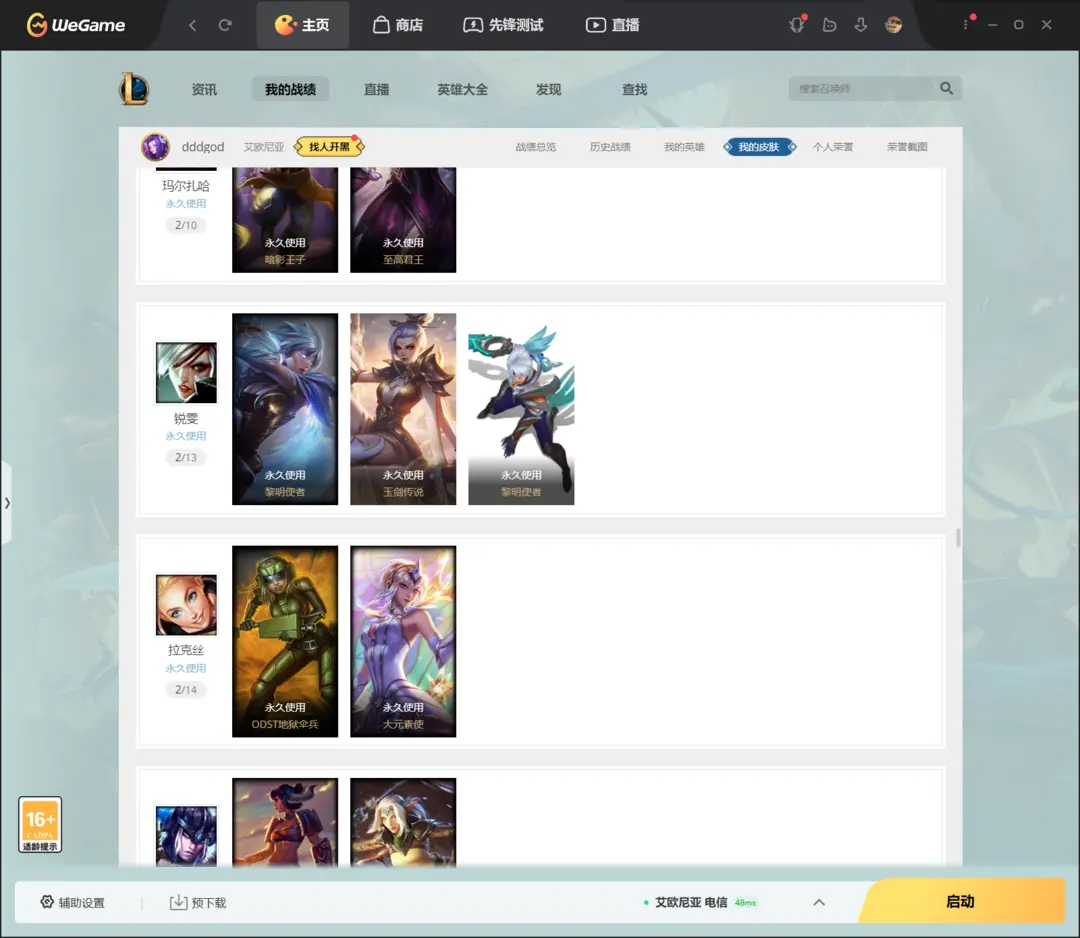Click the dddgod profile avatar

(156, 147)
